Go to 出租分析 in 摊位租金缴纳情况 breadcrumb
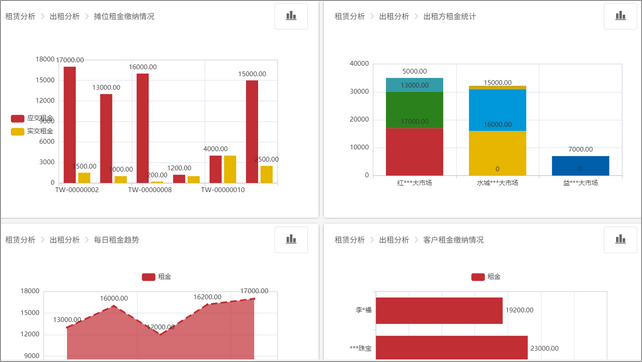 65,16
